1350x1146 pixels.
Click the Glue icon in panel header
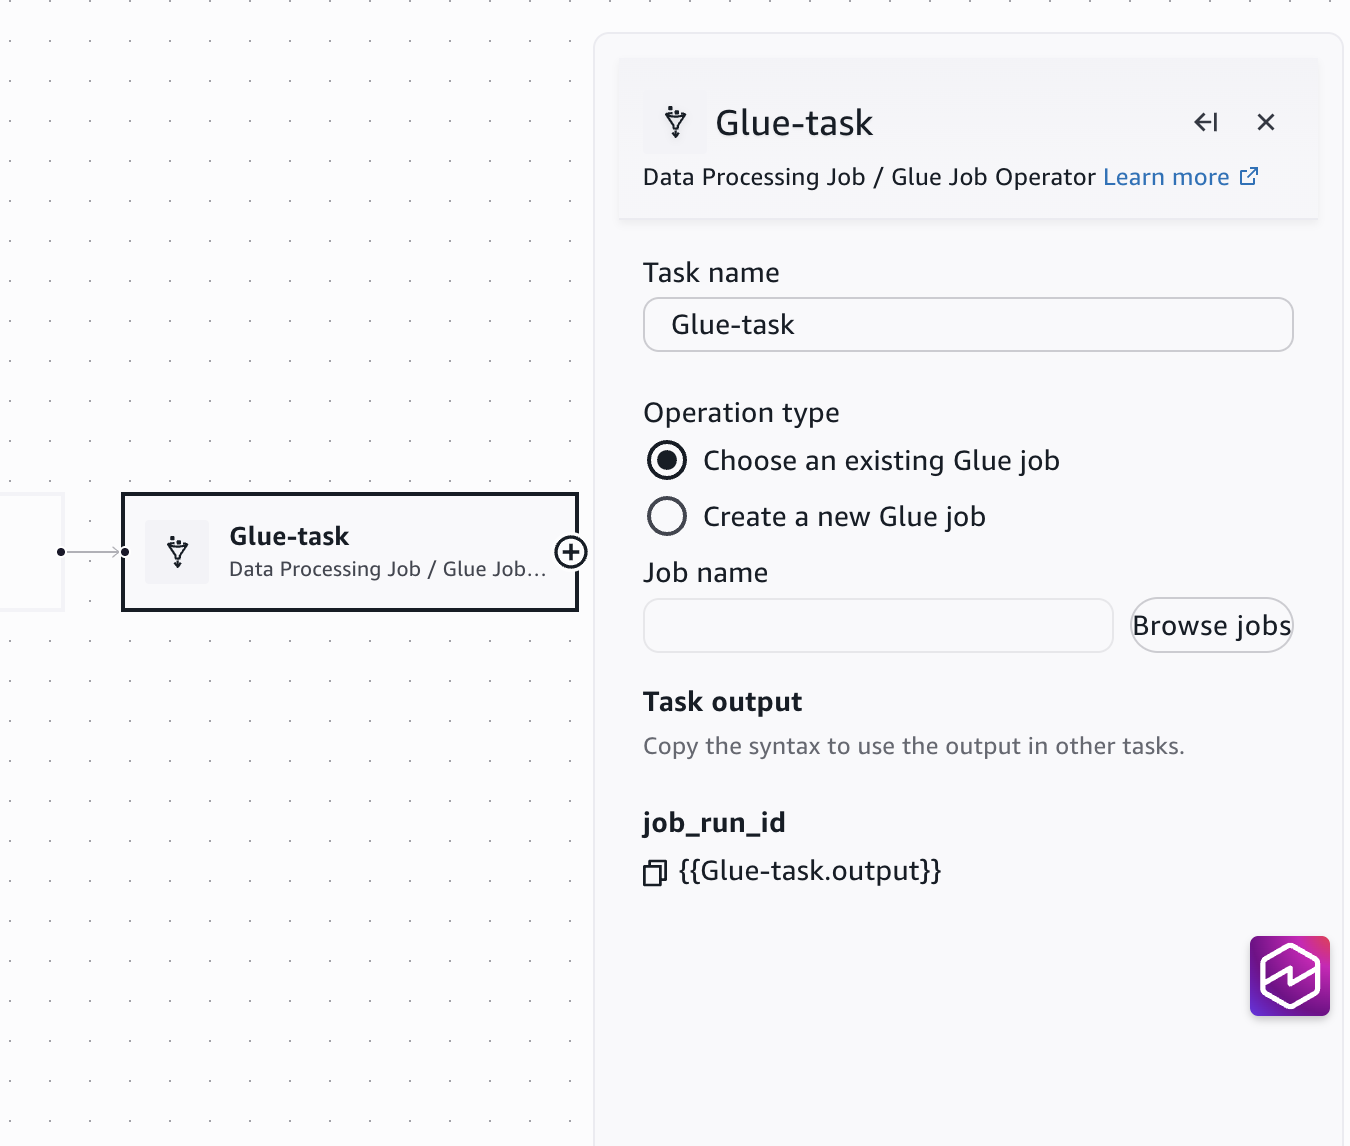(x=675, y=122)
